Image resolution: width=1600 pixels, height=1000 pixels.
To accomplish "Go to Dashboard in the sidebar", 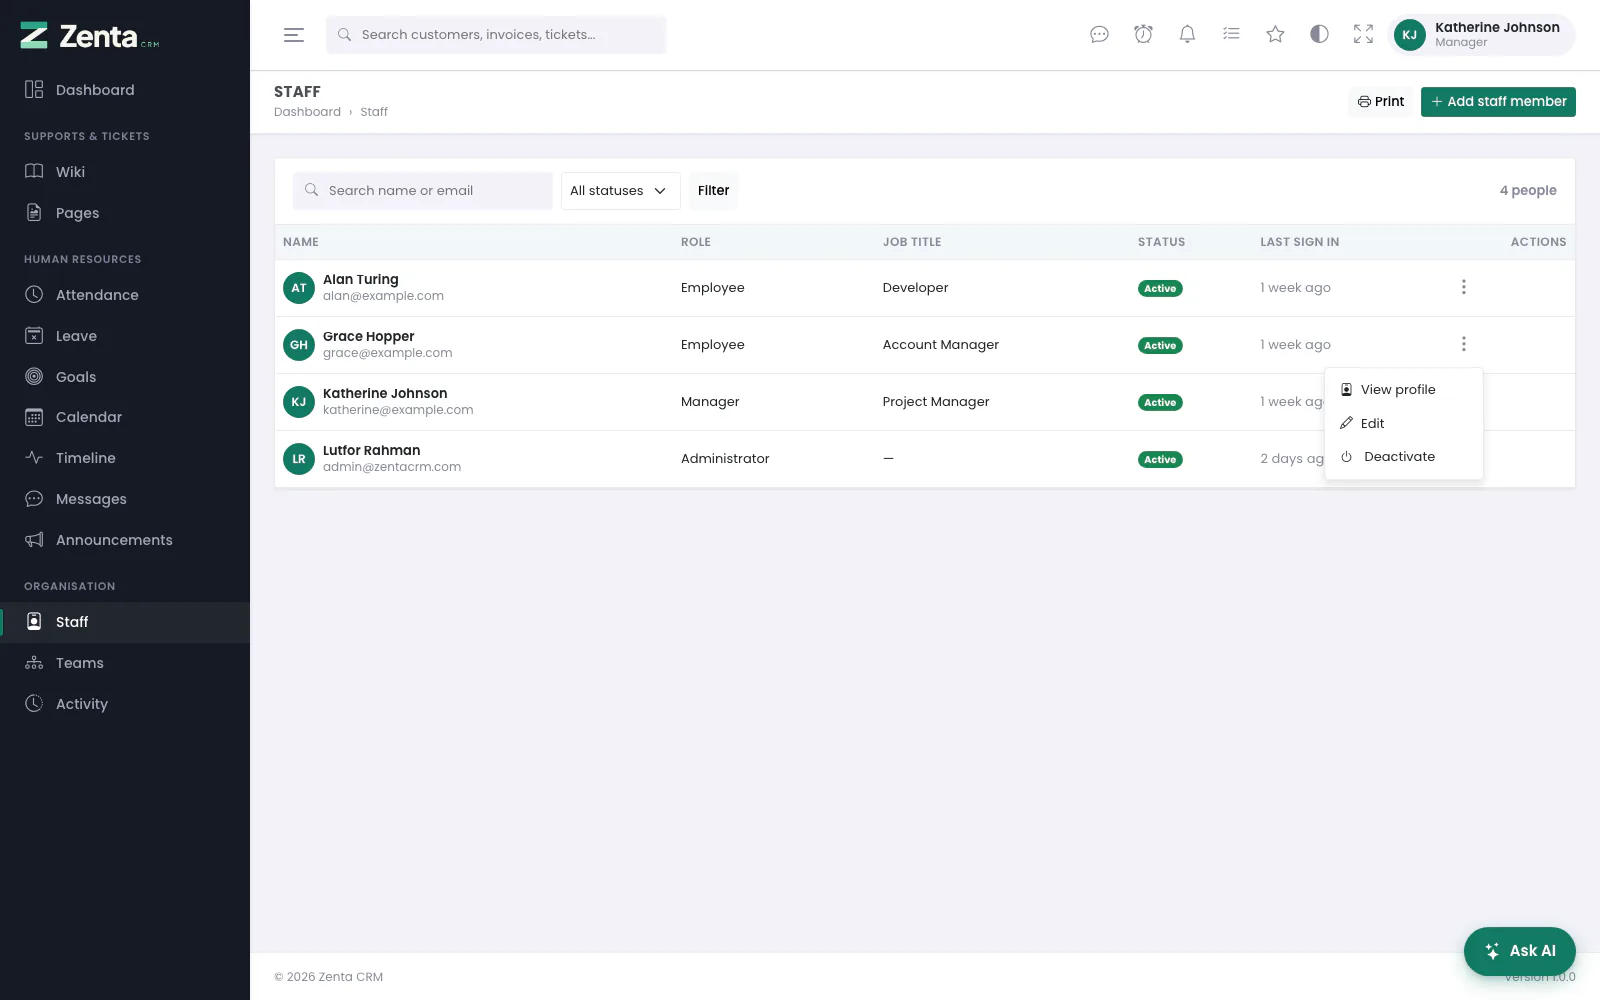I will pyautogui.click(x=125, y=90).
